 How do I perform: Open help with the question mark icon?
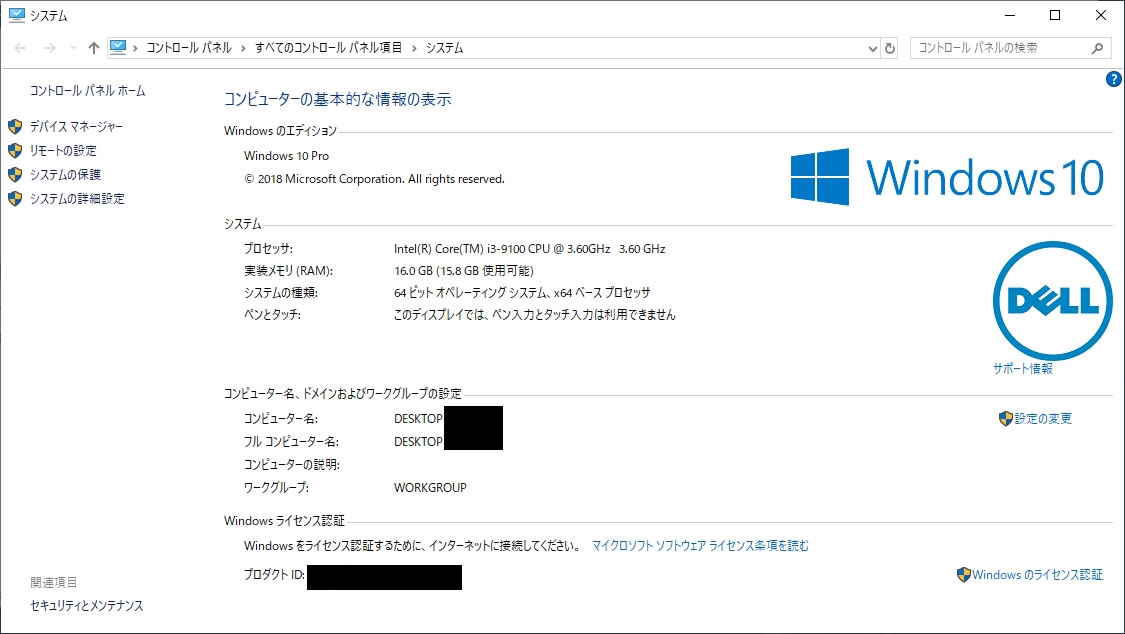(x=1113, y=79)
